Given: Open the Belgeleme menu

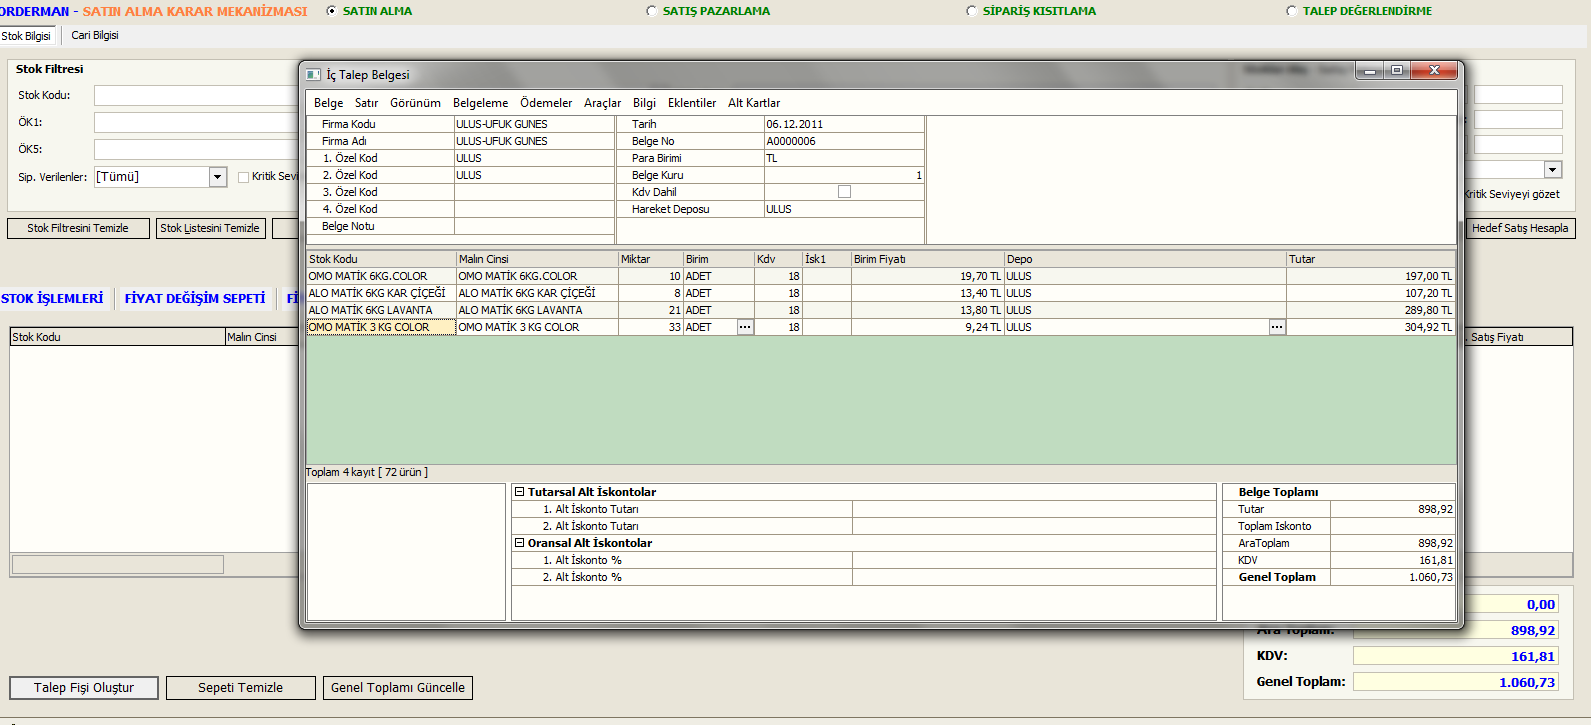Looking at the screenshot, I should tap(480, 103).
